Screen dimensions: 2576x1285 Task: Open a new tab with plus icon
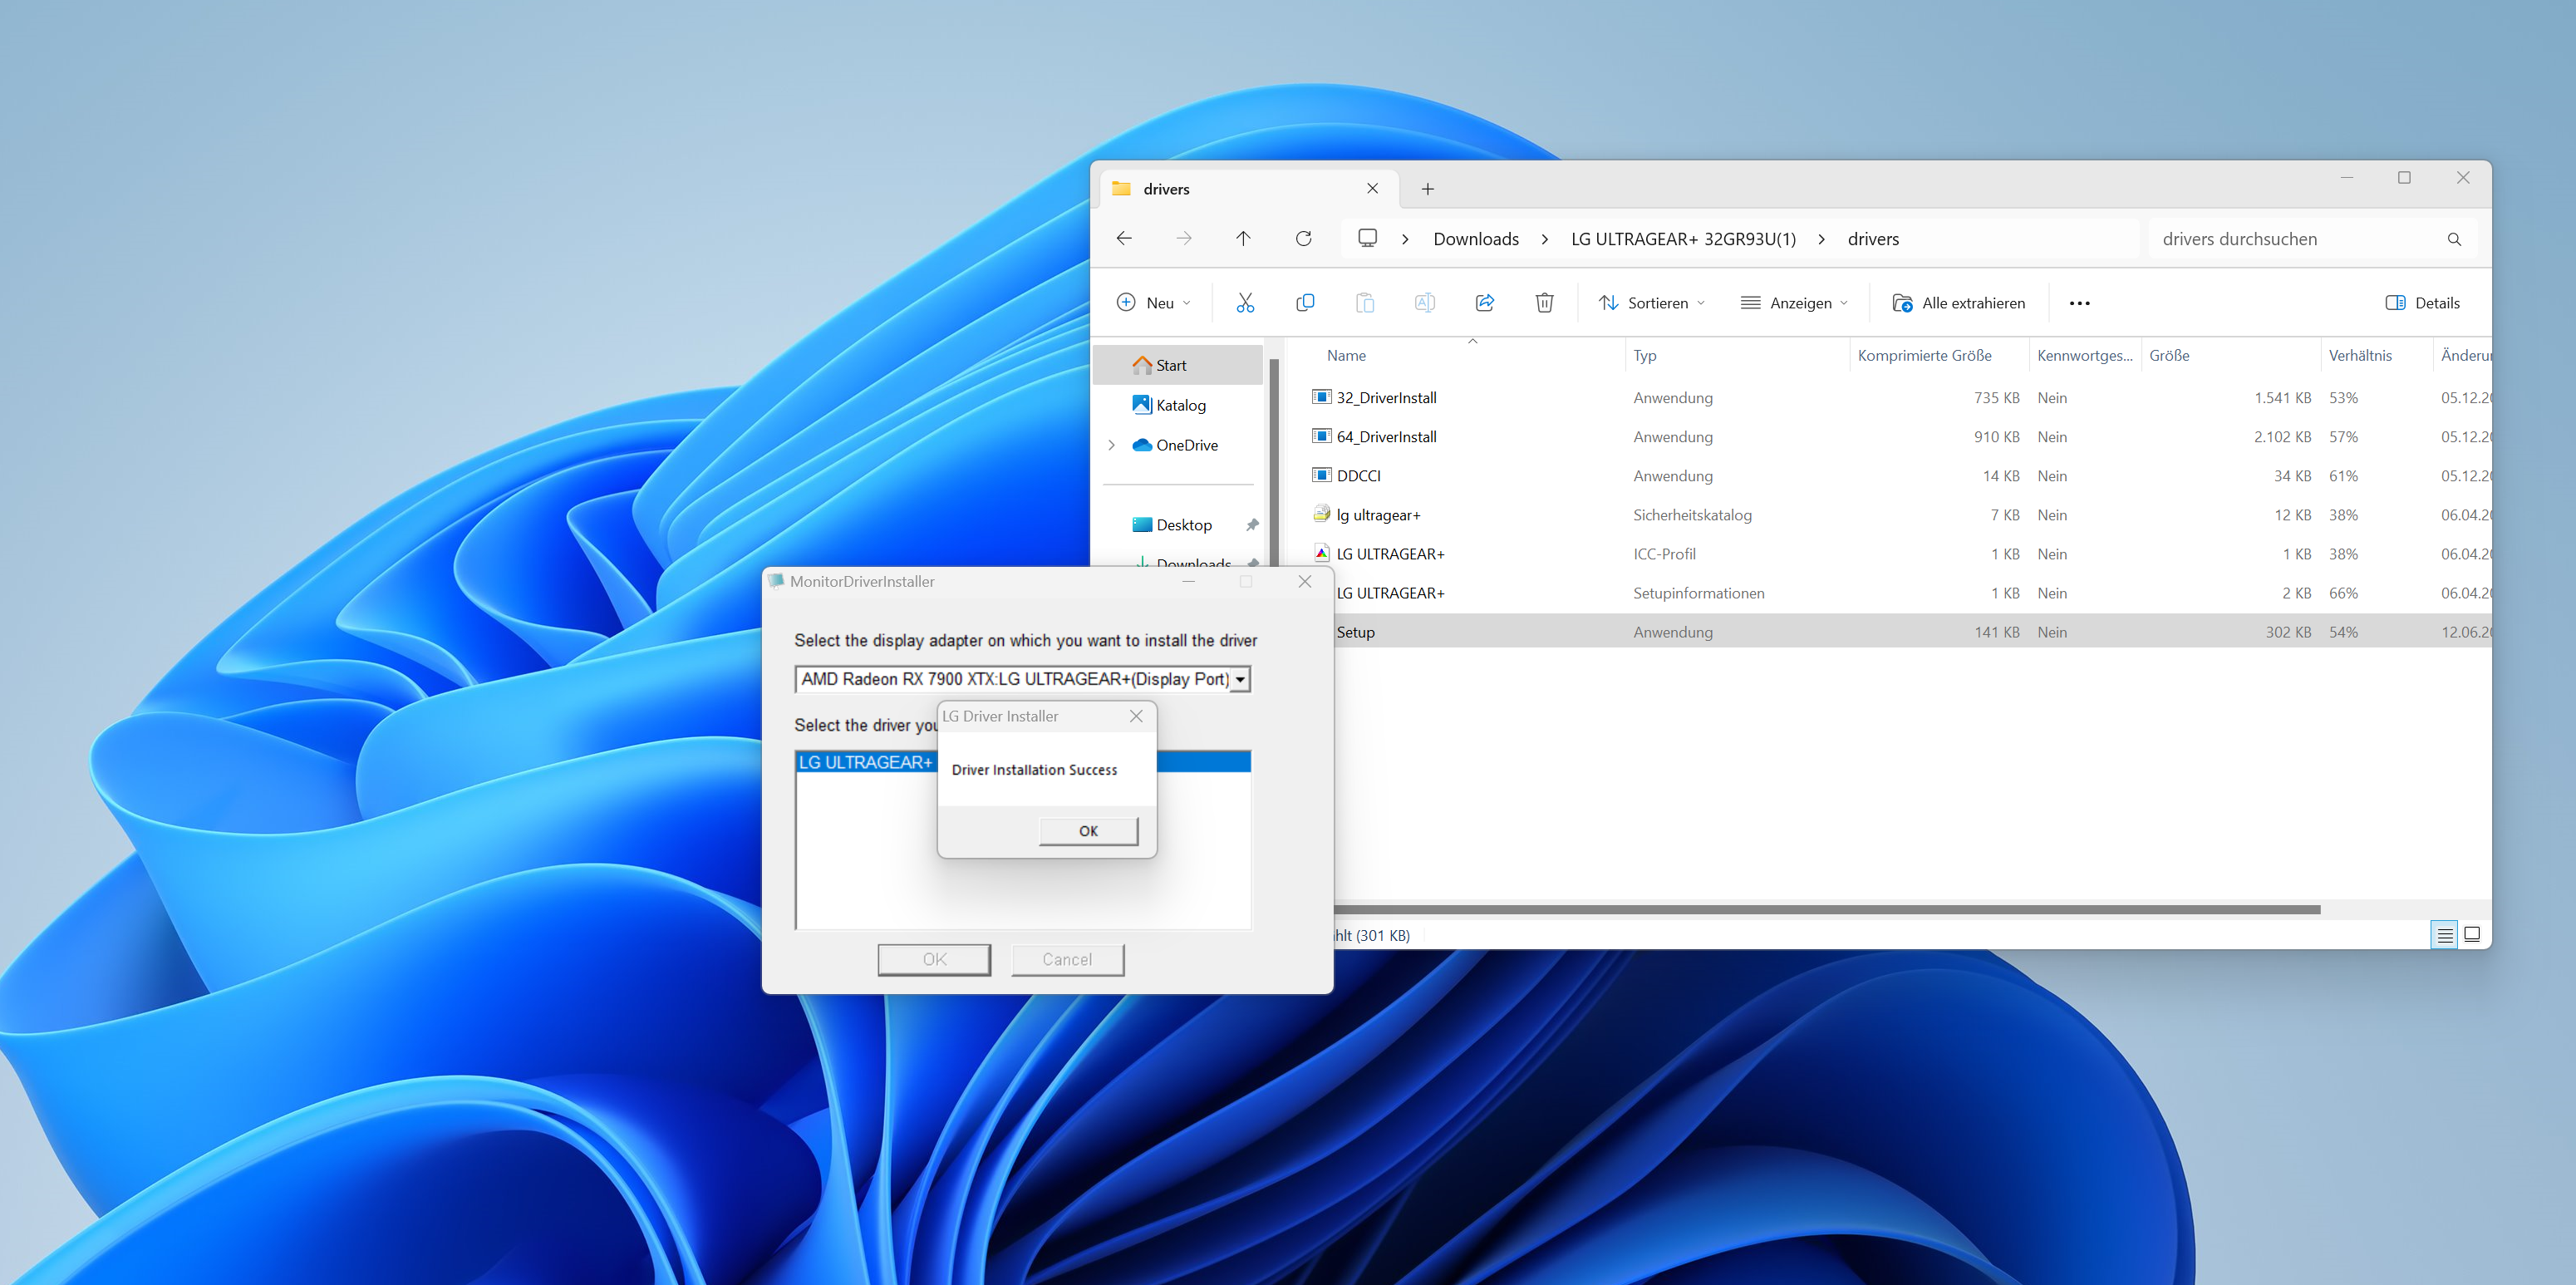point(1428,189)
